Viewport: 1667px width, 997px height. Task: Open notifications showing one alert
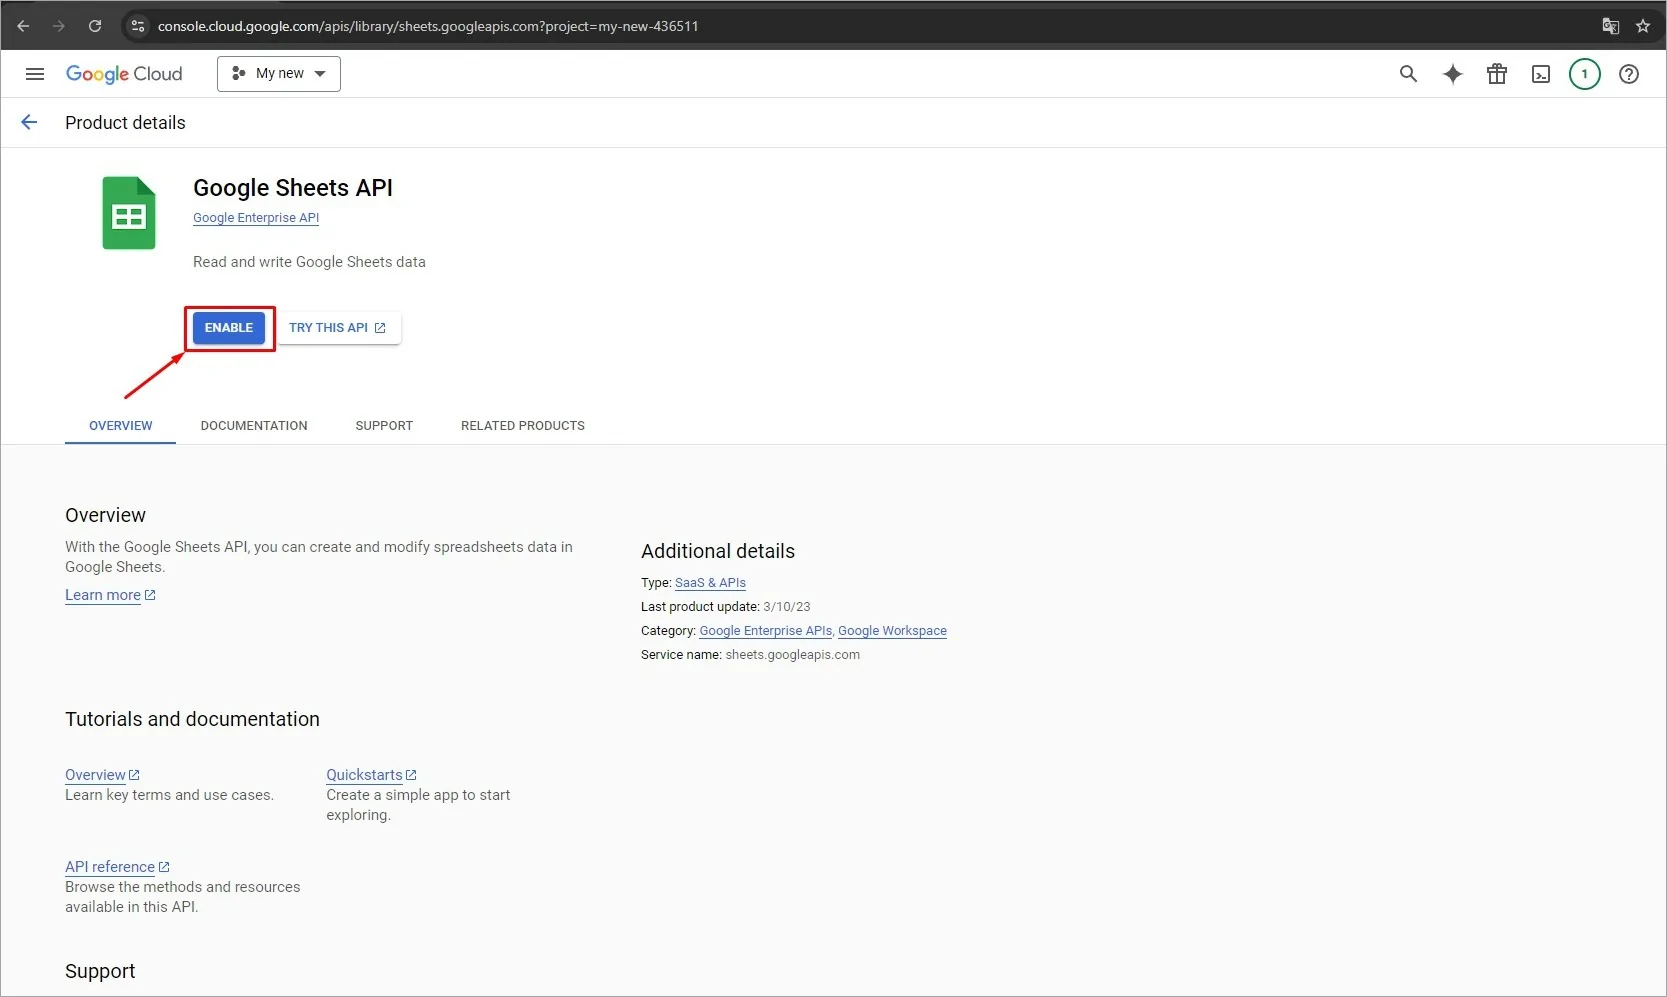1584,73
